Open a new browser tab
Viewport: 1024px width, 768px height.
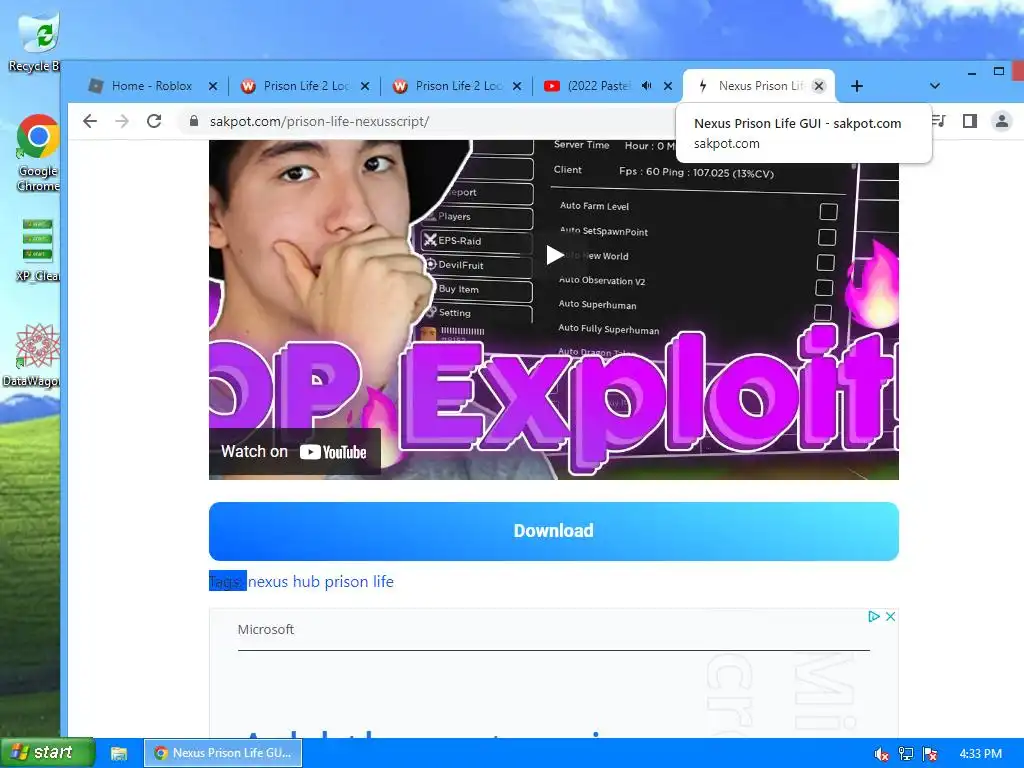[857, 86]
